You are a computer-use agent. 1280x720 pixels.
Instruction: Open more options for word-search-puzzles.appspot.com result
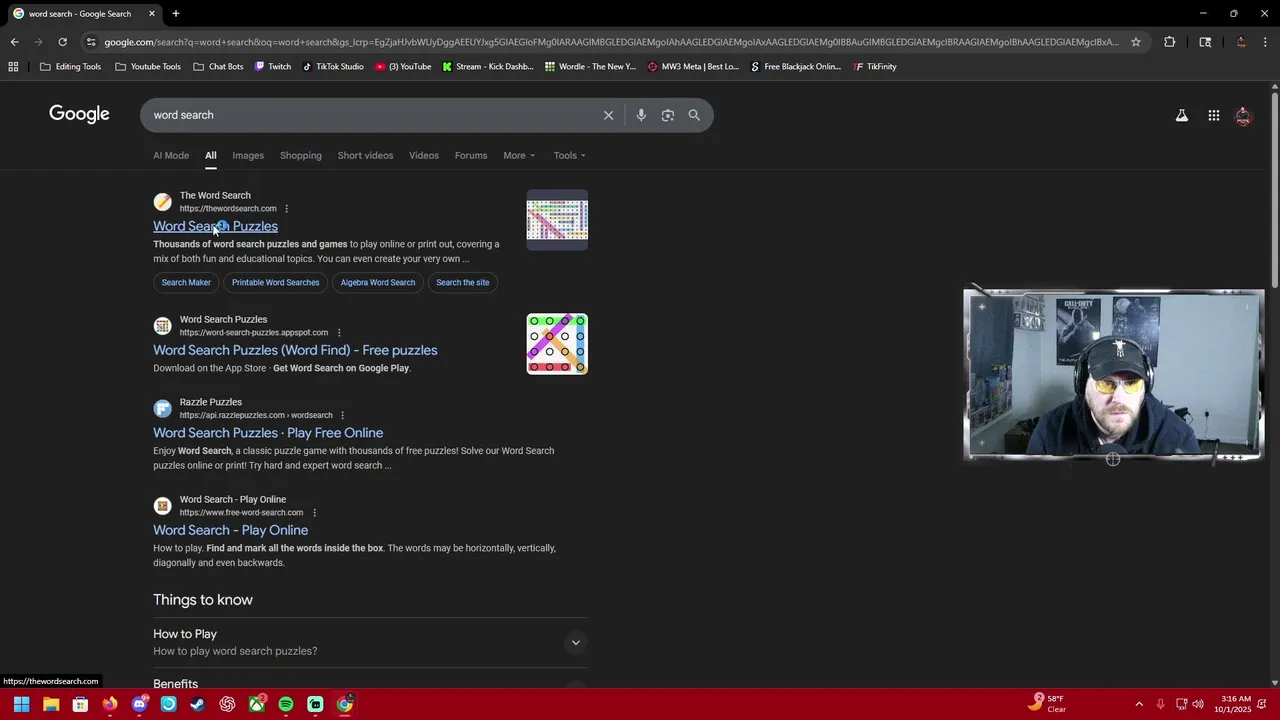pyautogui.click(x=338, y=333)
